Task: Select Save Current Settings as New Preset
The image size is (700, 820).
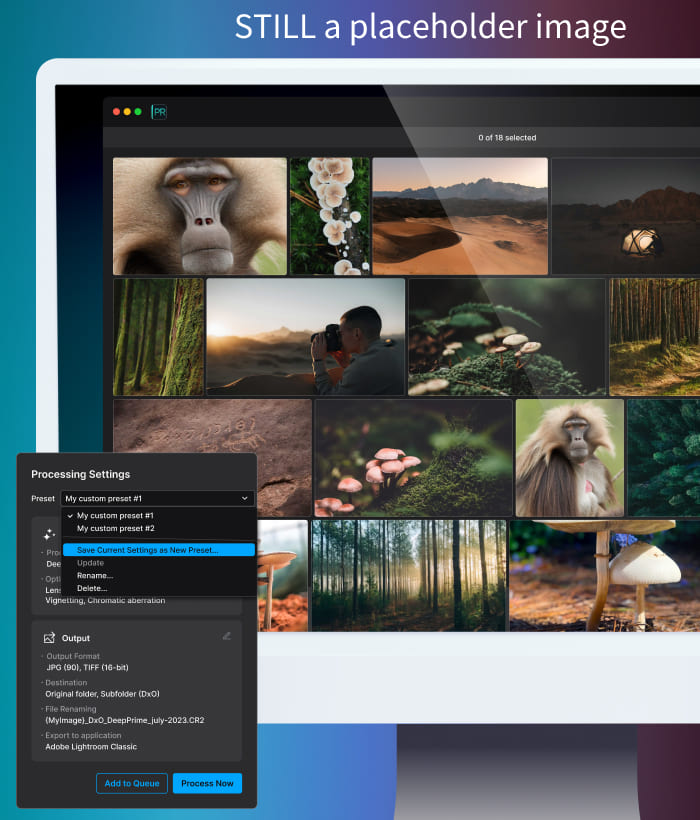Action: [147, 550]
